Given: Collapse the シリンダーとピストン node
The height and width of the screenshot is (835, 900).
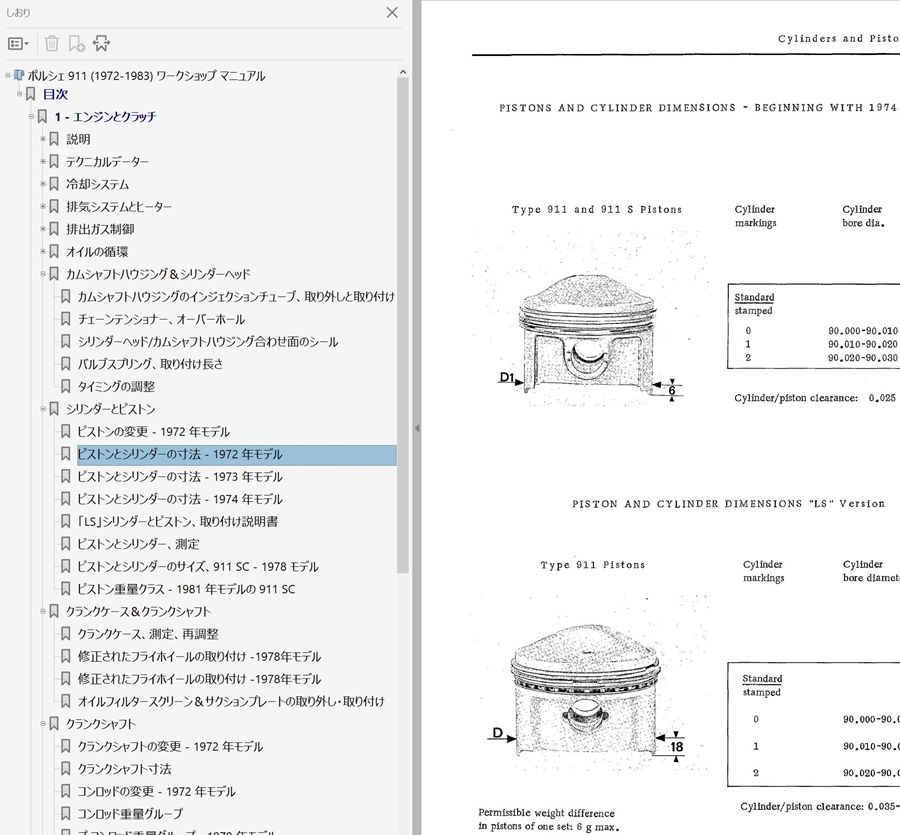Looking at the screenshot, I should pyautogui.click(x=42, y=409).
